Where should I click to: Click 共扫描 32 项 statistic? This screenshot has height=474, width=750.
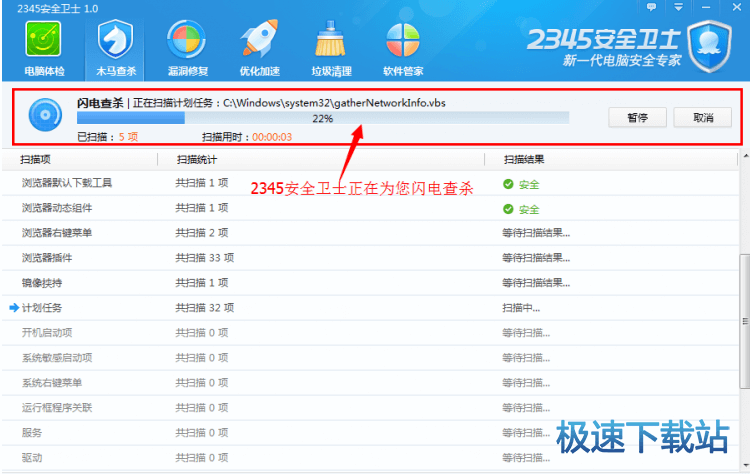coord(205,308)
